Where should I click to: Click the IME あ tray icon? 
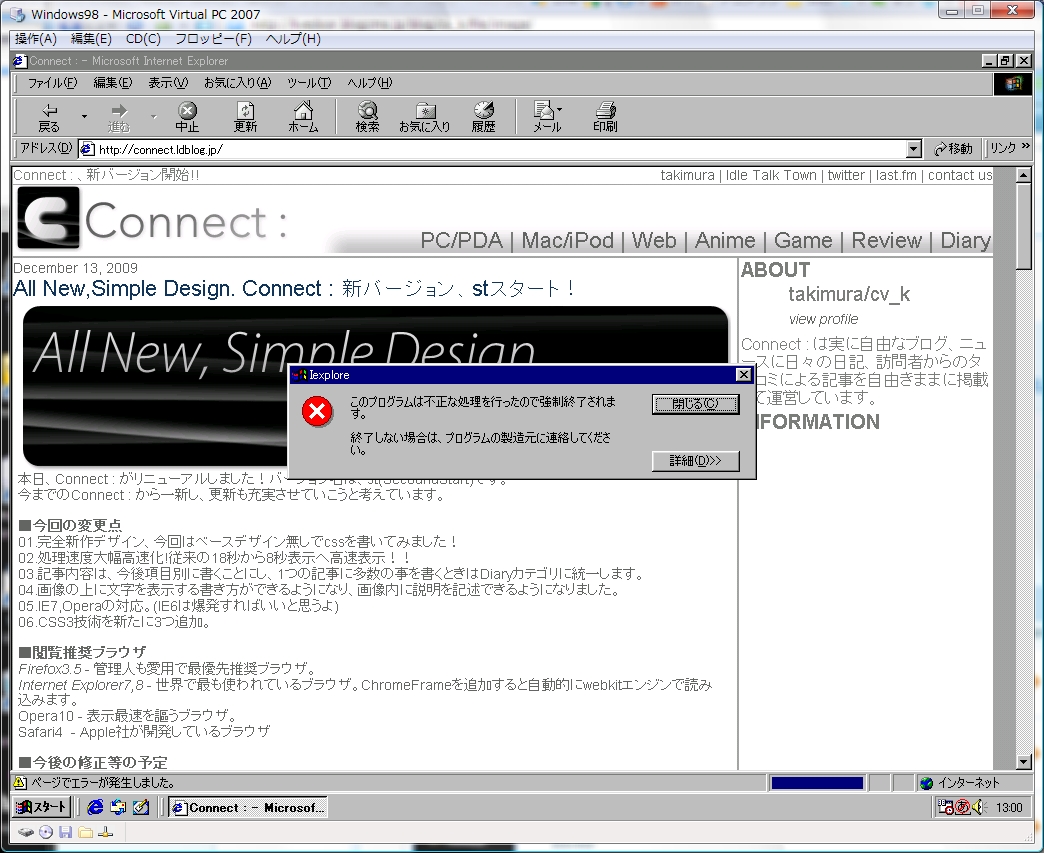(x=962, y=808)
